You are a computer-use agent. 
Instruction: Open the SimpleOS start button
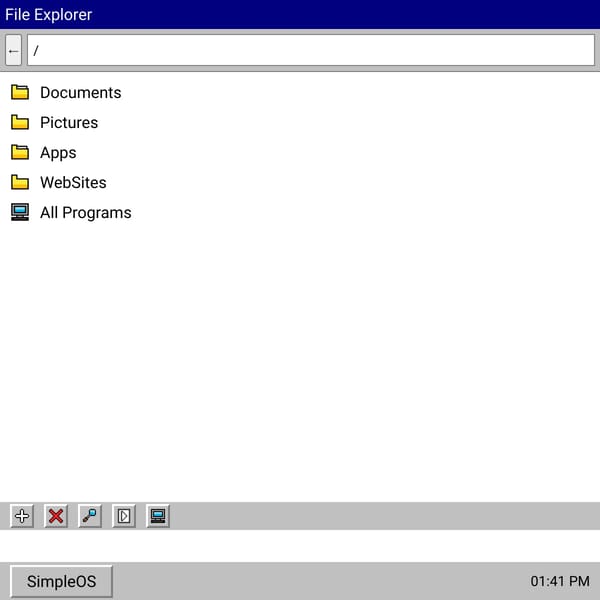pyautogui.click(x=61, y=581)
